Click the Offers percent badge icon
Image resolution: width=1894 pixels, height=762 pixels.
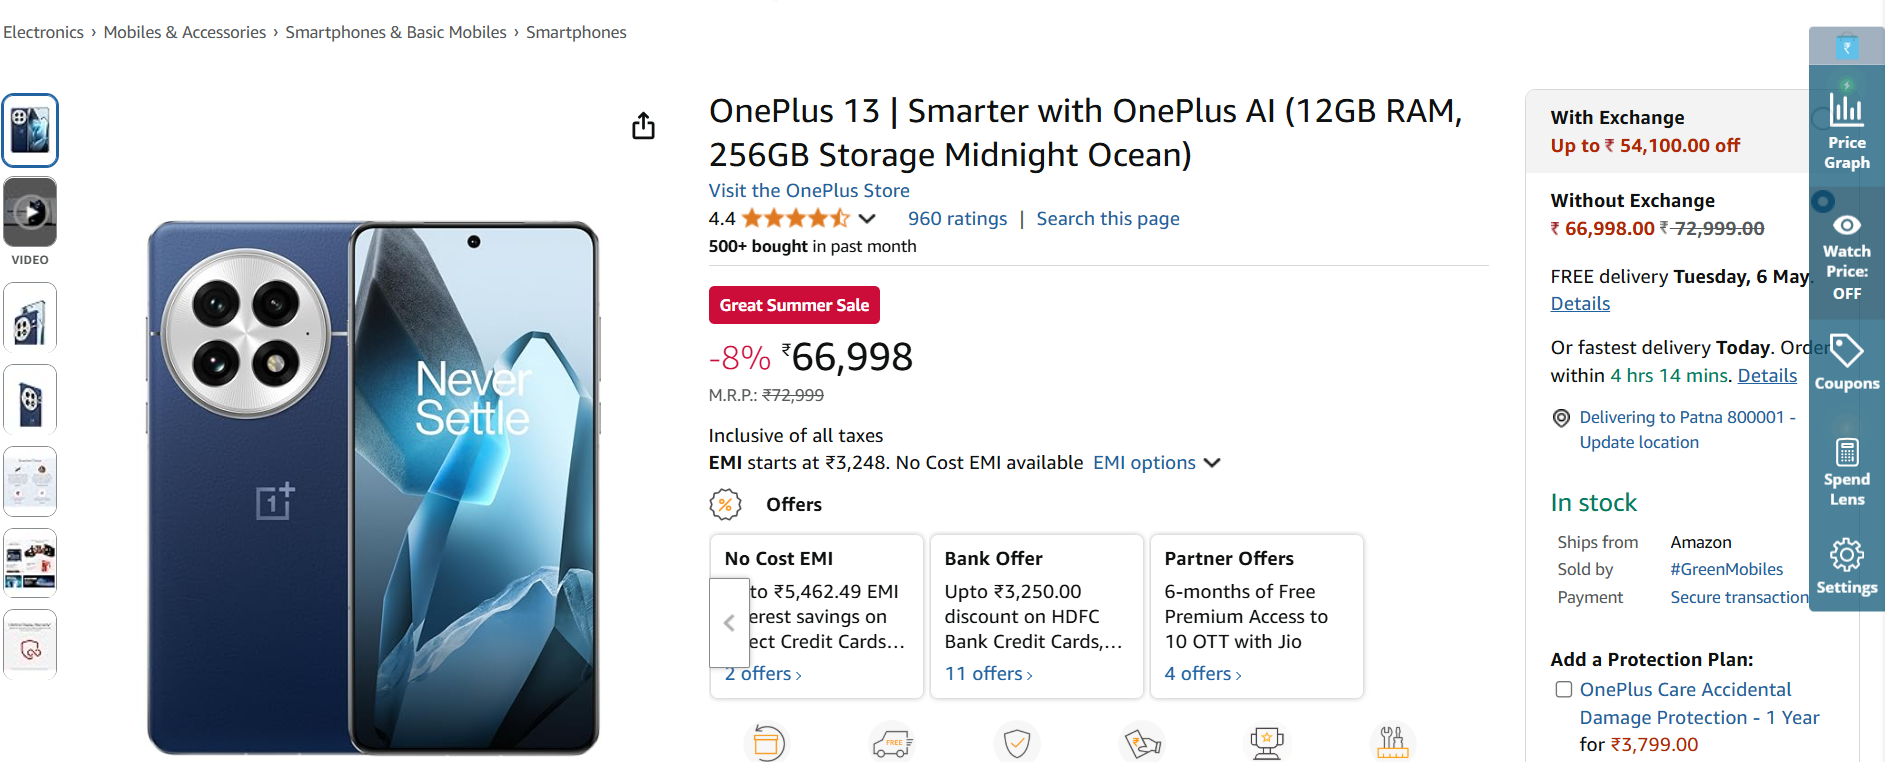coord(726,505)
